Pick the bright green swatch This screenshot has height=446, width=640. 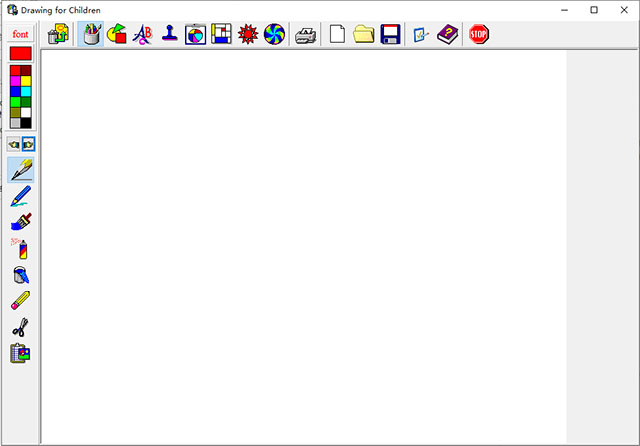pyautogui.click(x=15, y=102)
